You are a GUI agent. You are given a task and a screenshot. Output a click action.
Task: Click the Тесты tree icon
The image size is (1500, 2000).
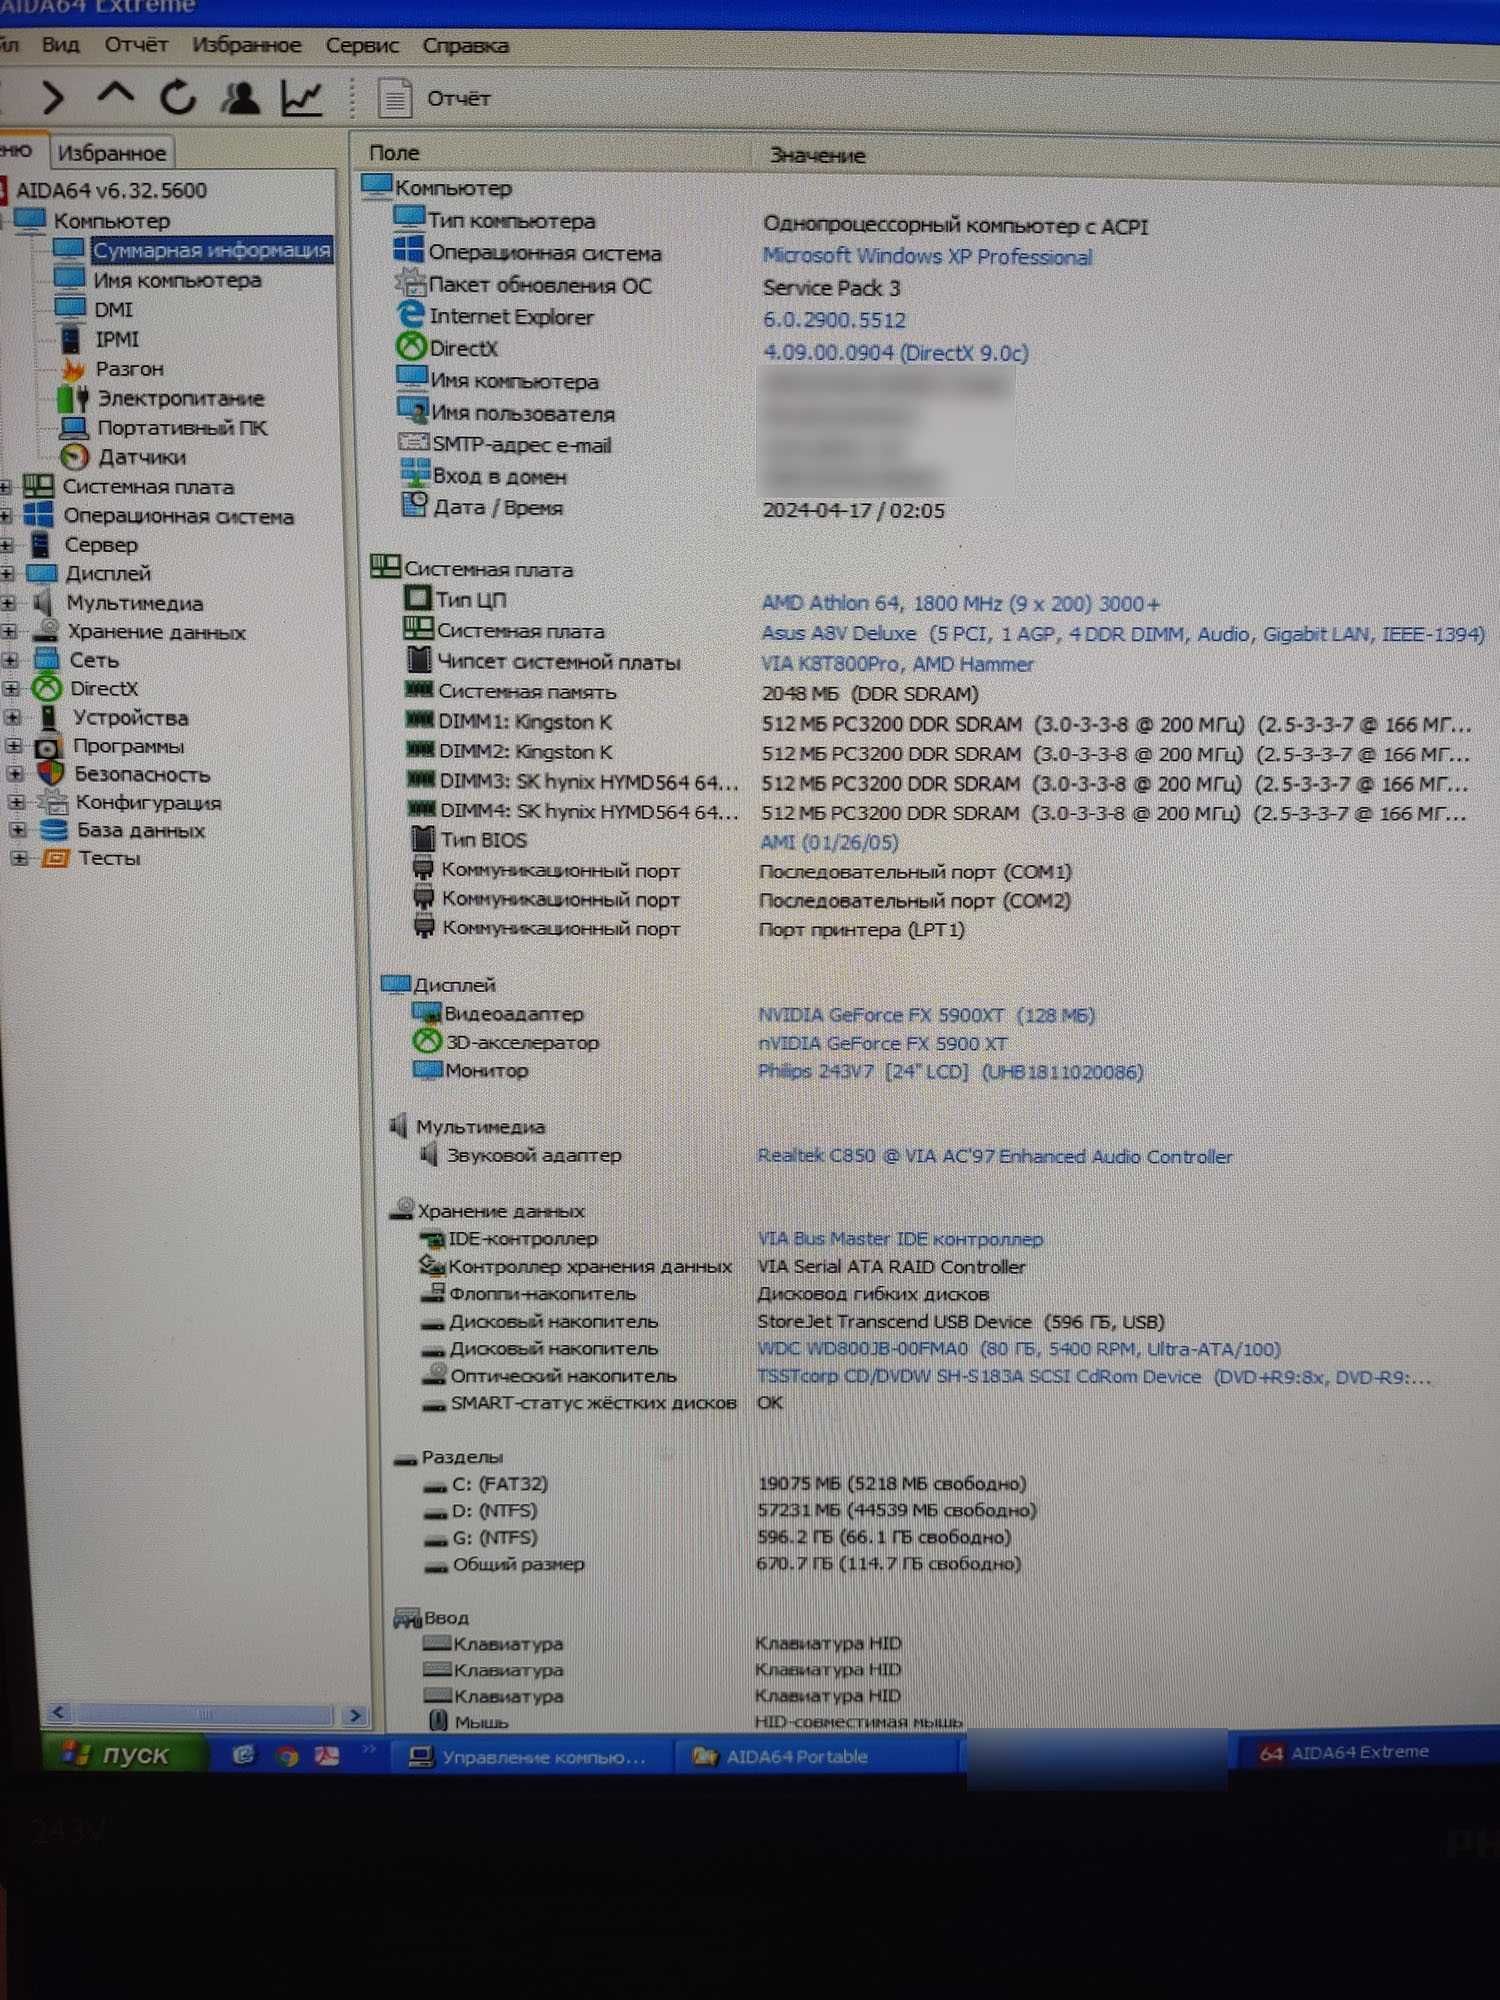pos(55,858)
